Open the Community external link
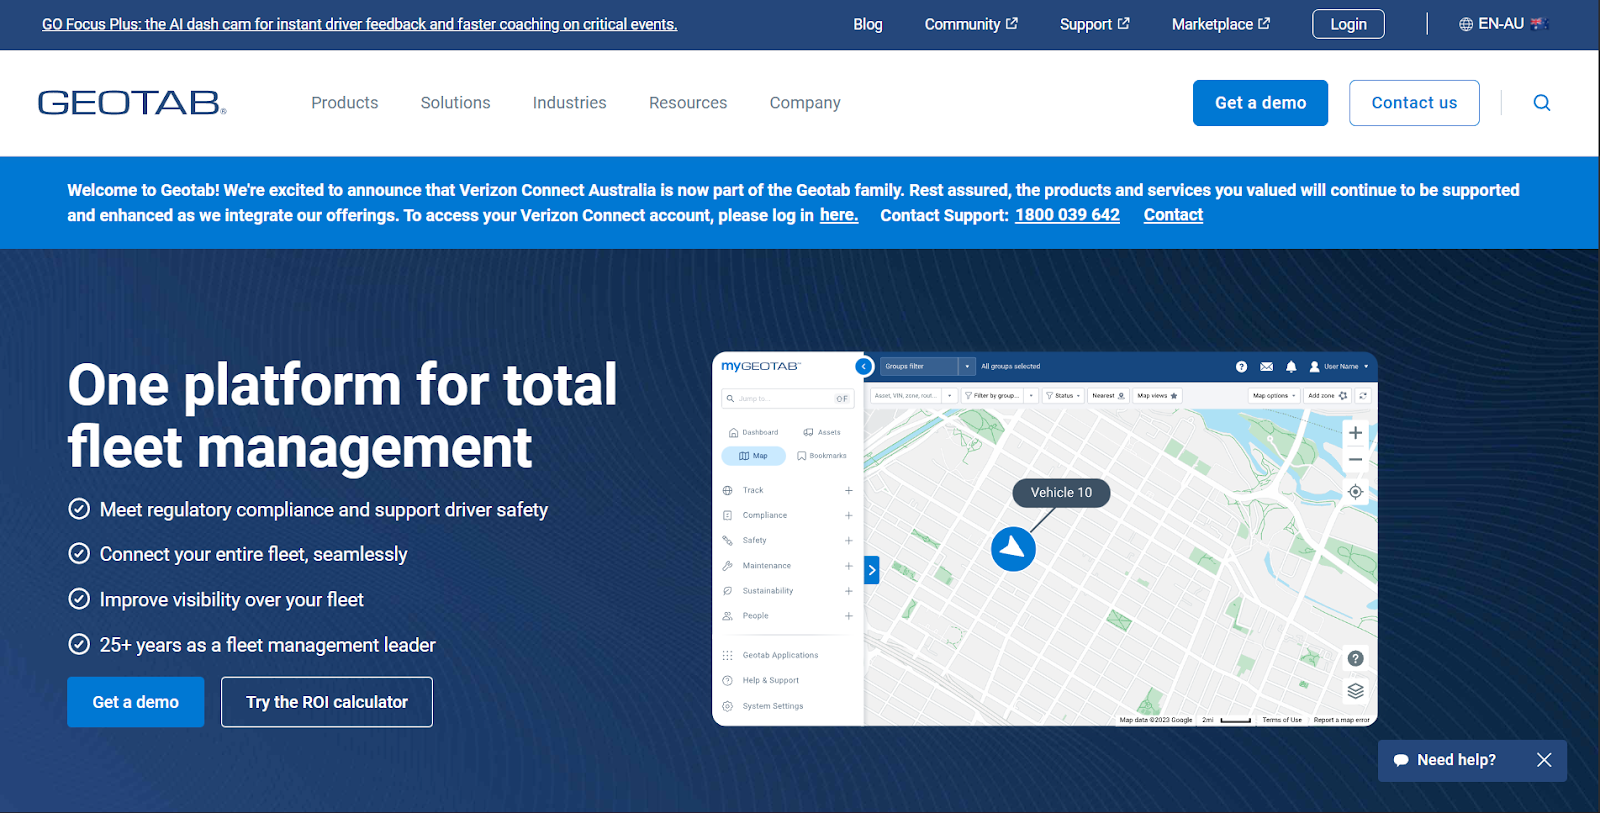1600x813 pixels. (x=971, y=24)
